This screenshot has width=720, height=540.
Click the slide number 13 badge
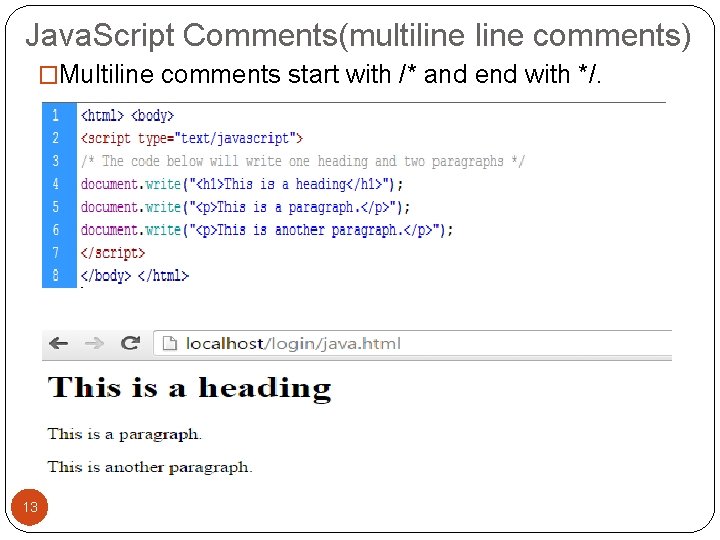tap(29, 507)
